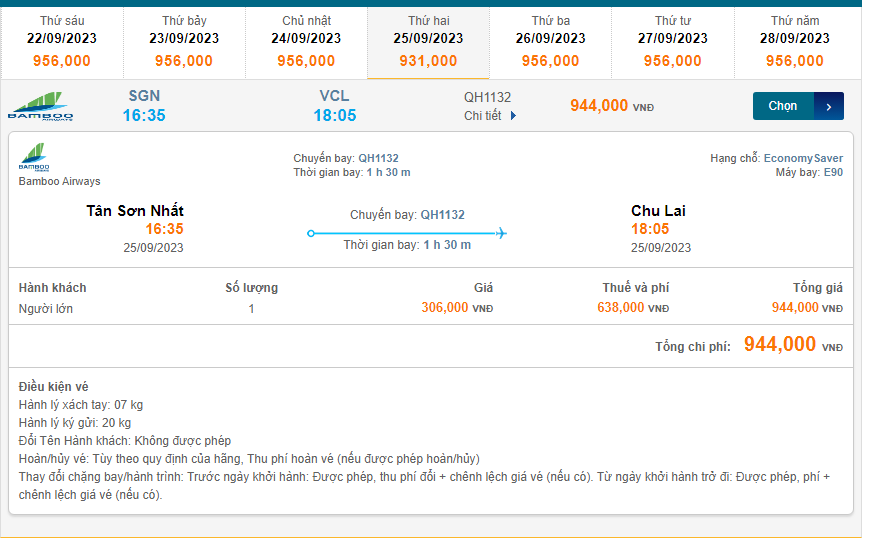Click the SGN 16:35 departure info
871x543 pixels.
pos(144,106)
